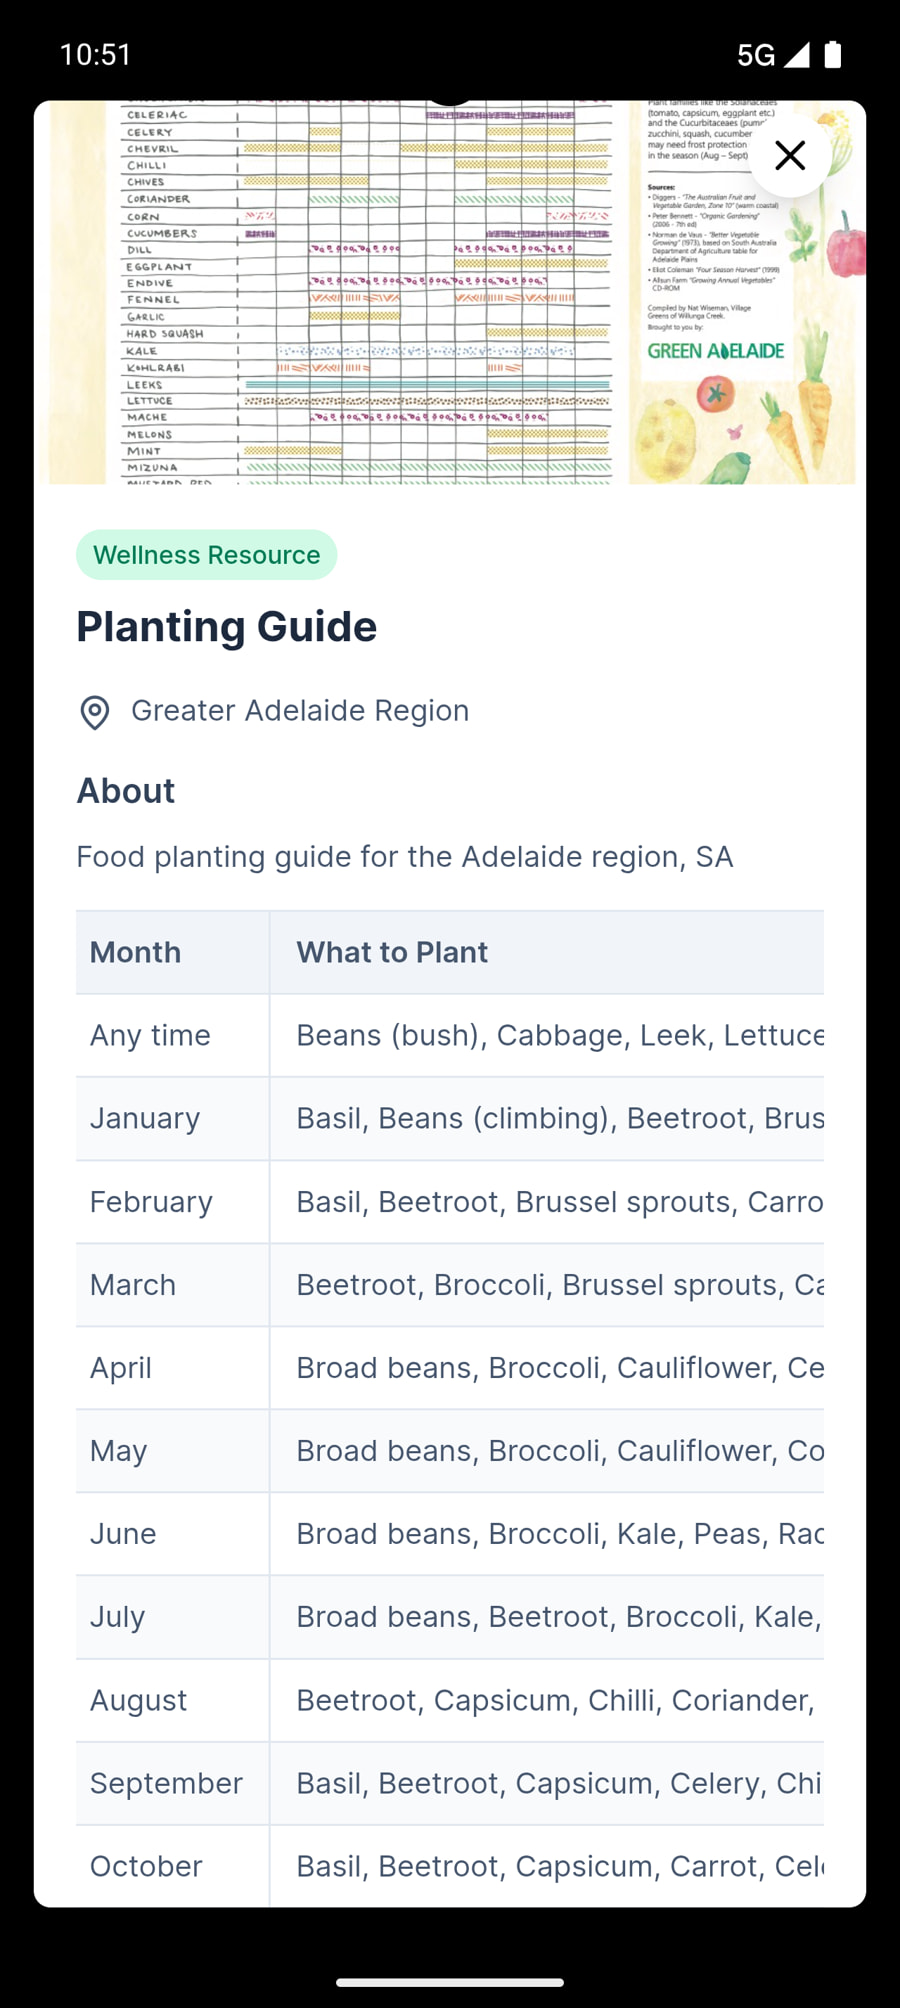Select the June row month cell
The width and height of the screenshot is (900, 2008).
point(123,1534)
